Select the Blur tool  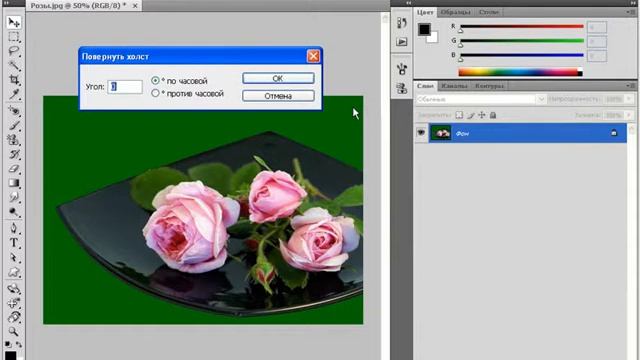coord(13,198)
